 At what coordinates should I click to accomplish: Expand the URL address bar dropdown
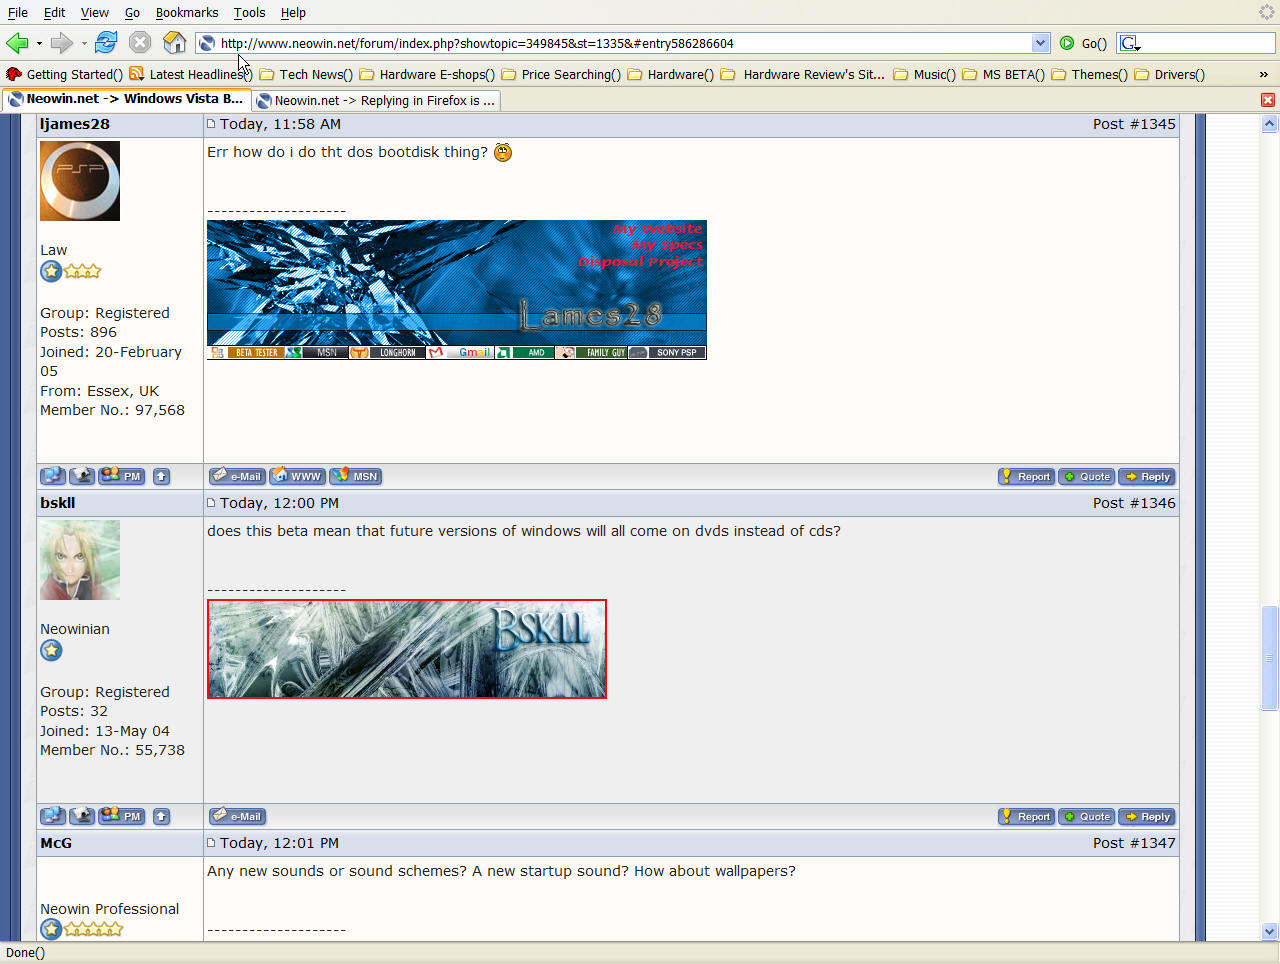pyautogui.click(x=1040, y=43)
